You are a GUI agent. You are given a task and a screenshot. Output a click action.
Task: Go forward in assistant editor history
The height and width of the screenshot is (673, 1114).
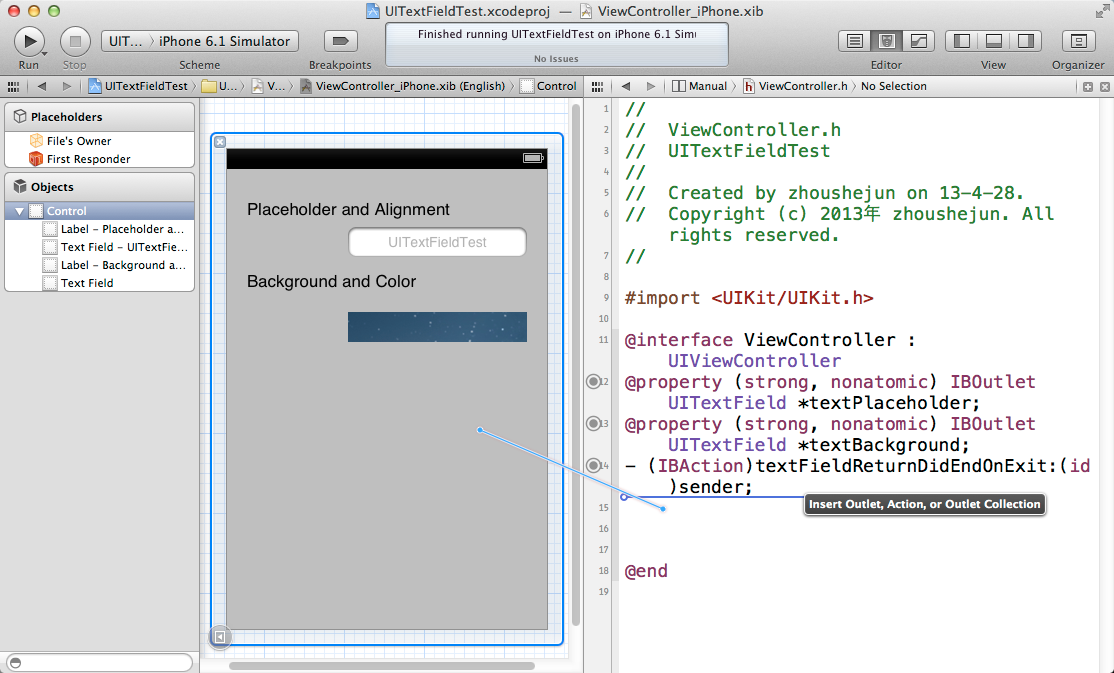(651, 87)
